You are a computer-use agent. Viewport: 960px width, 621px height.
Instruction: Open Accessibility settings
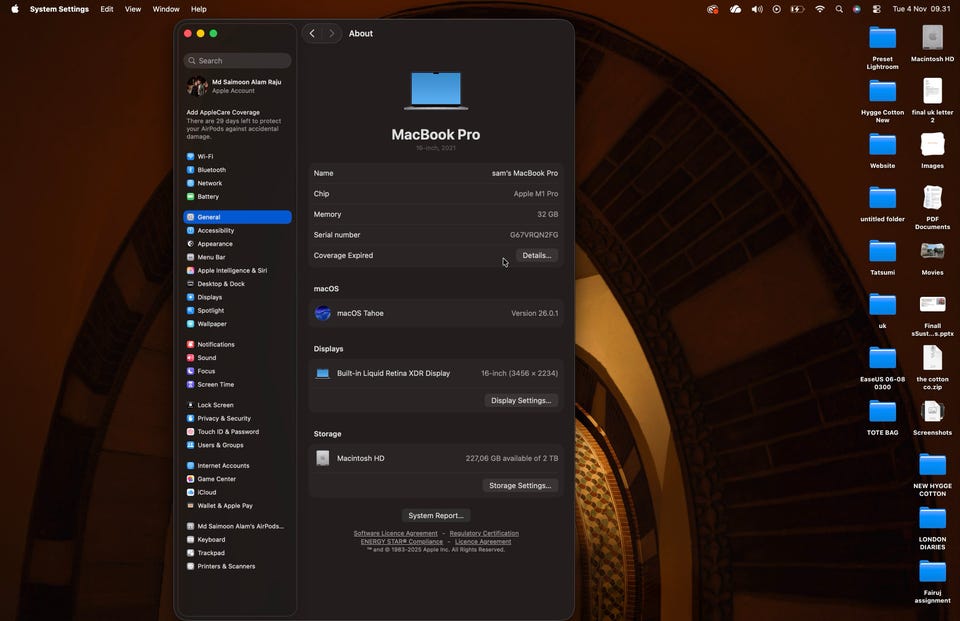[x=215, y=231]
